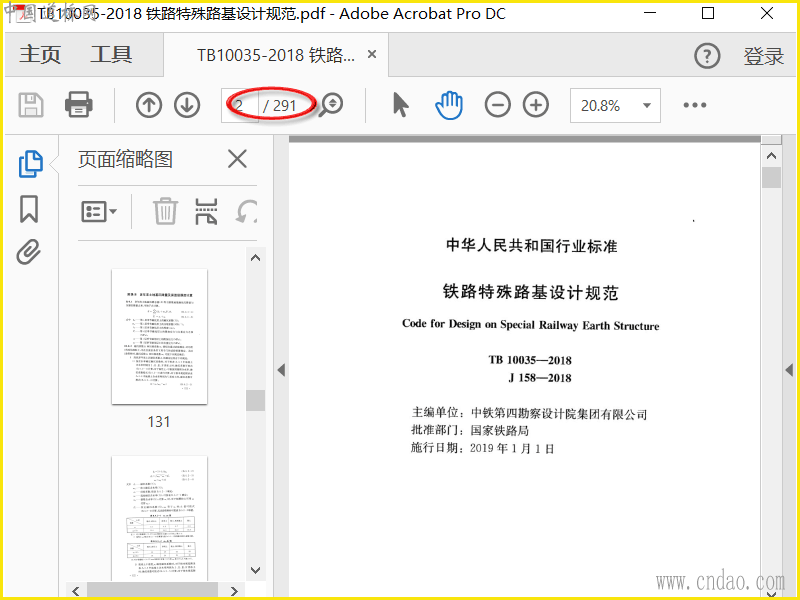Viewport: 800px width, 600px height.
Task: Zoom out with minus button
Action: (497, 105)
